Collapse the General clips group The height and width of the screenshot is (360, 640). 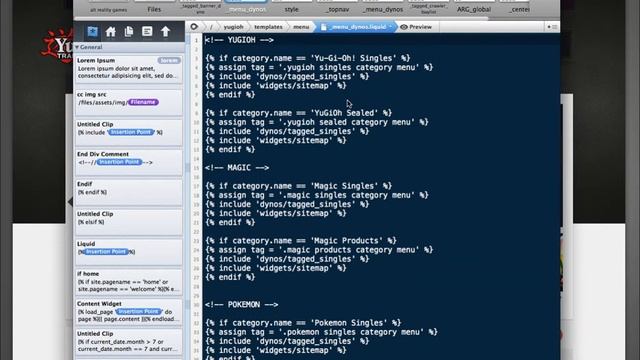[77, 47]
